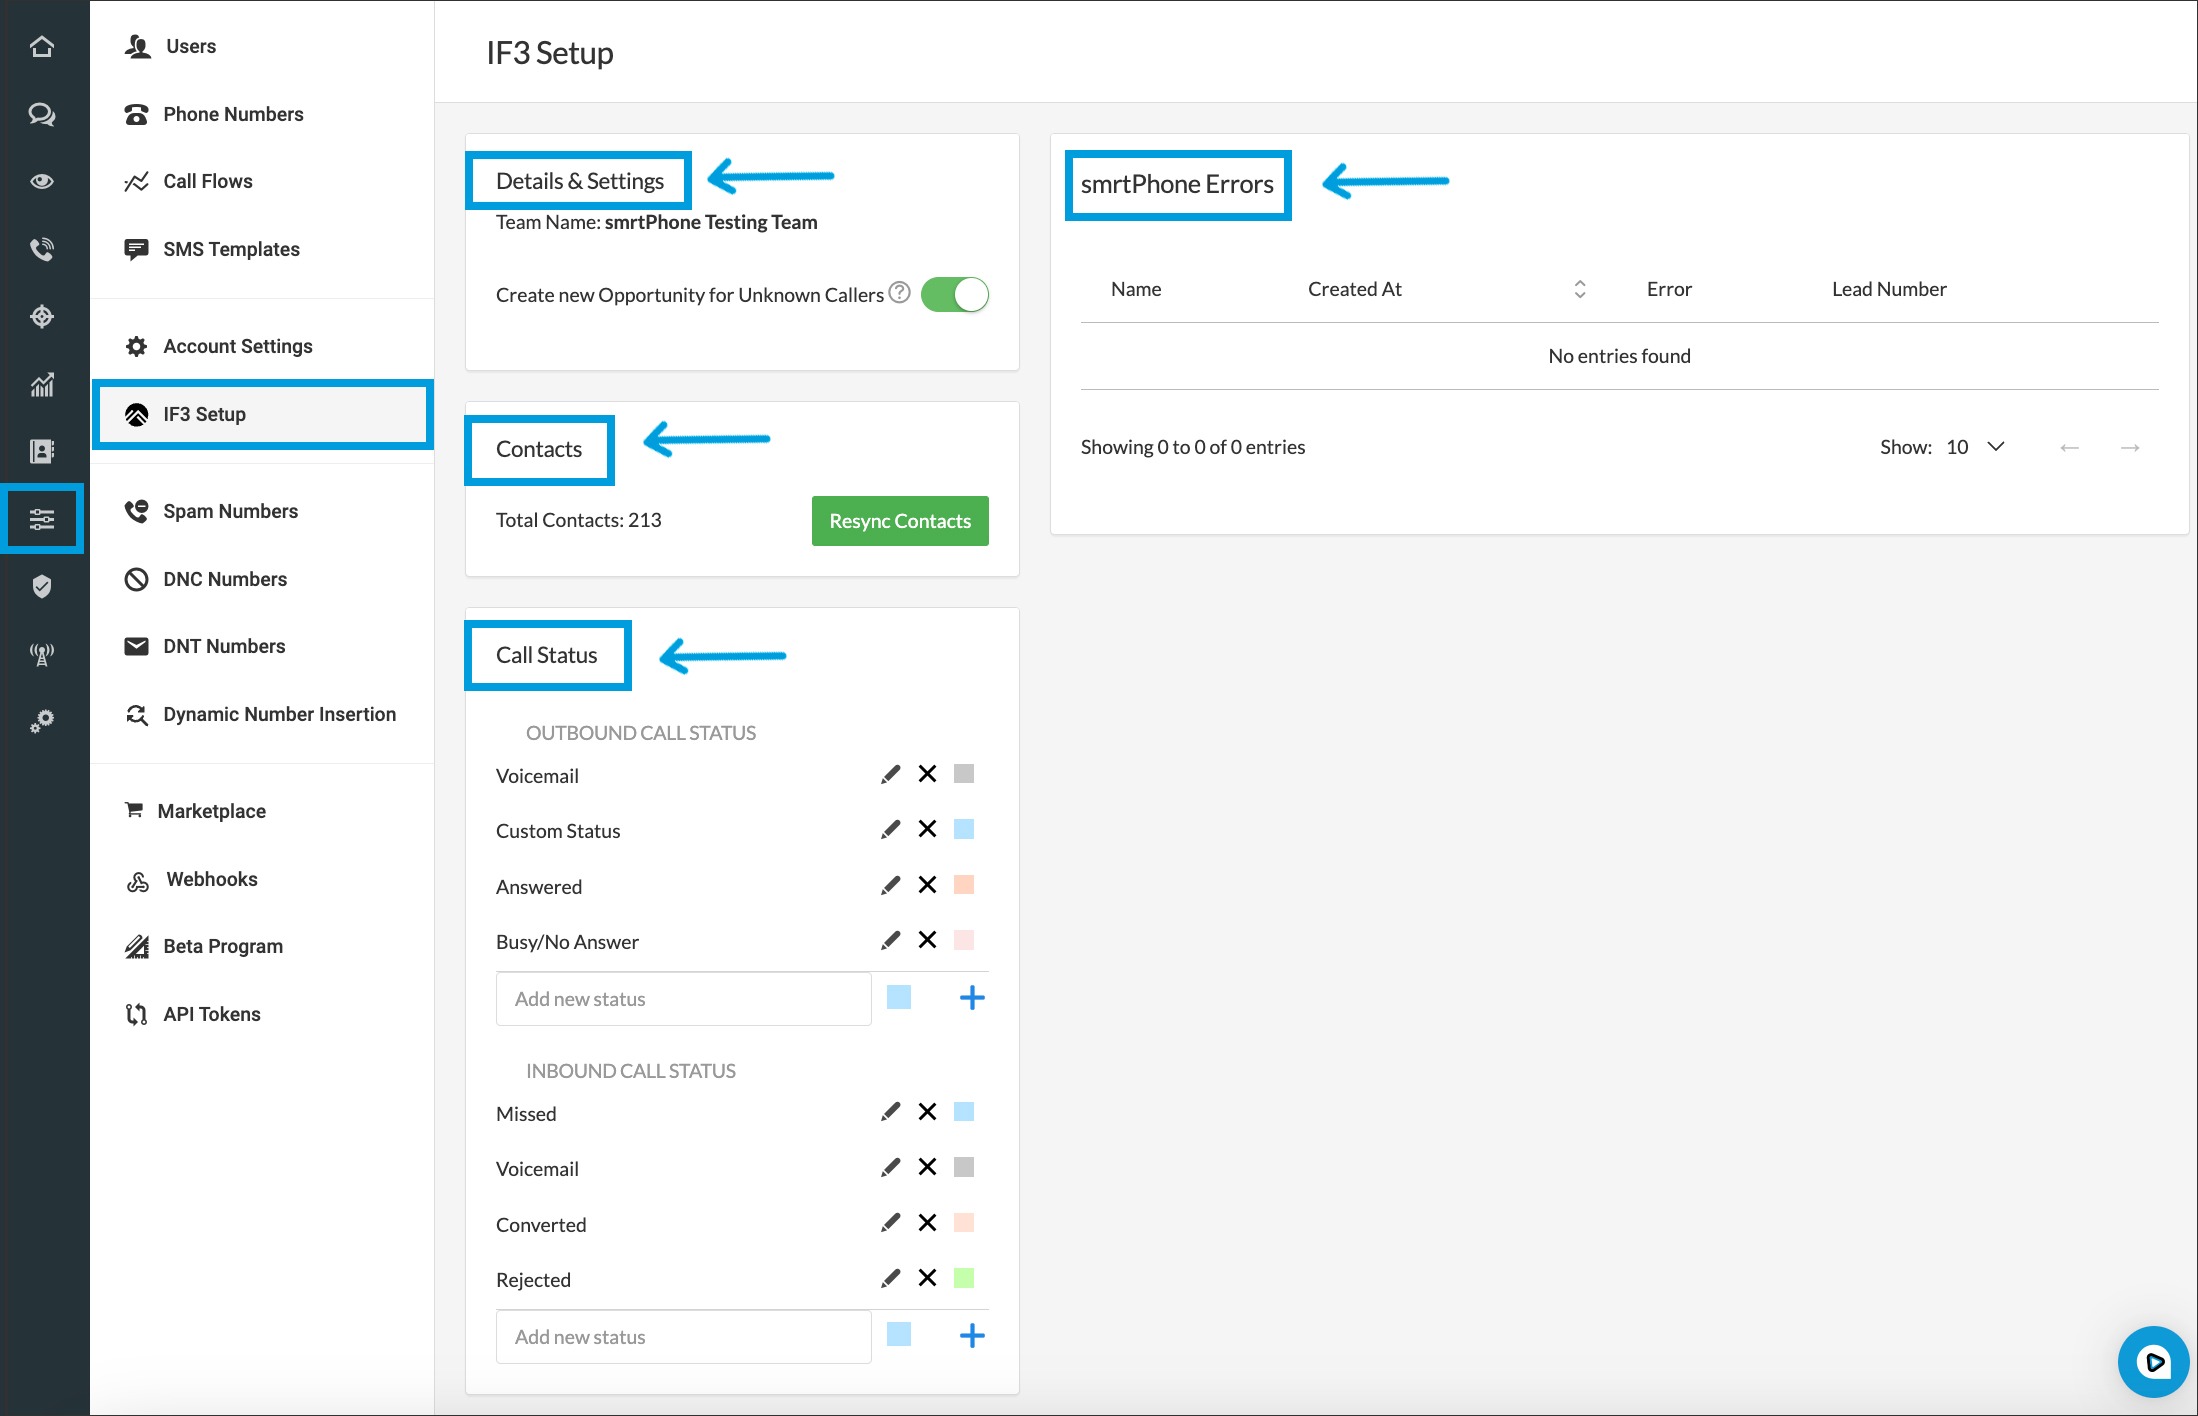
Task: Click the home icon in left rail
Action: point(42,46)
